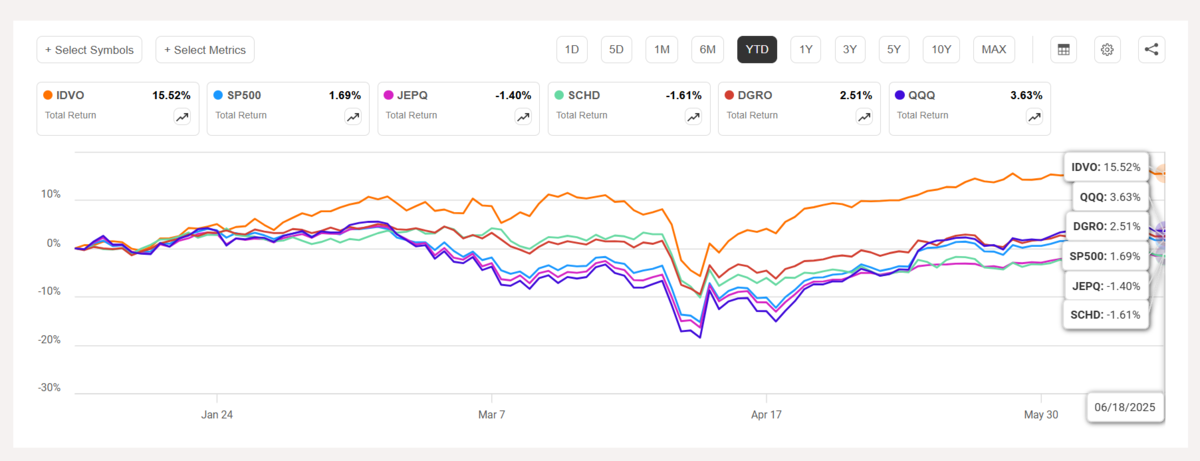Click the trend arrow icon on DGRO card
This screenshot has height=461, width=1200.
pos(863,116)
